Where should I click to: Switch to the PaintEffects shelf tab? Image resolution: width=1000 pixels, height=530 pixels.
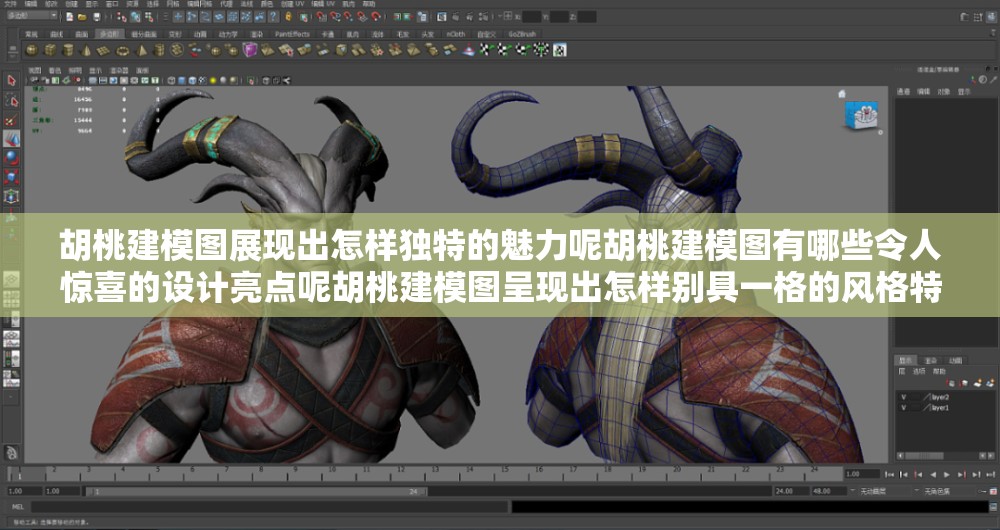[x=292, y=34]
